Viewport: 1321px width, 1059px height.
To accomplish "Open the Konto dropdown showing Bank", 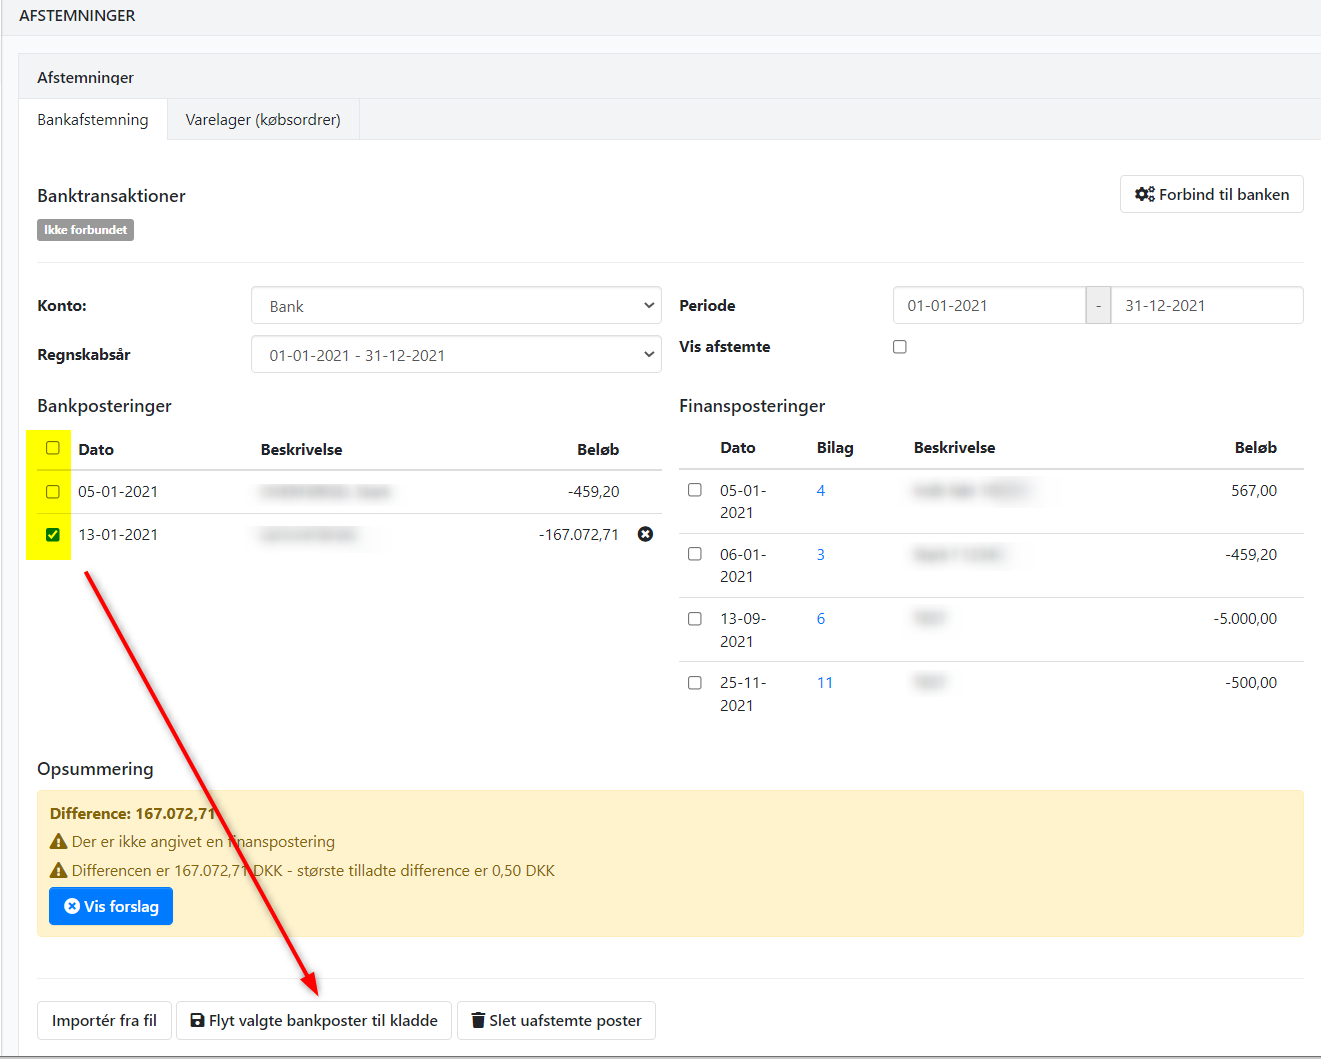I will (x=456, y=306).
